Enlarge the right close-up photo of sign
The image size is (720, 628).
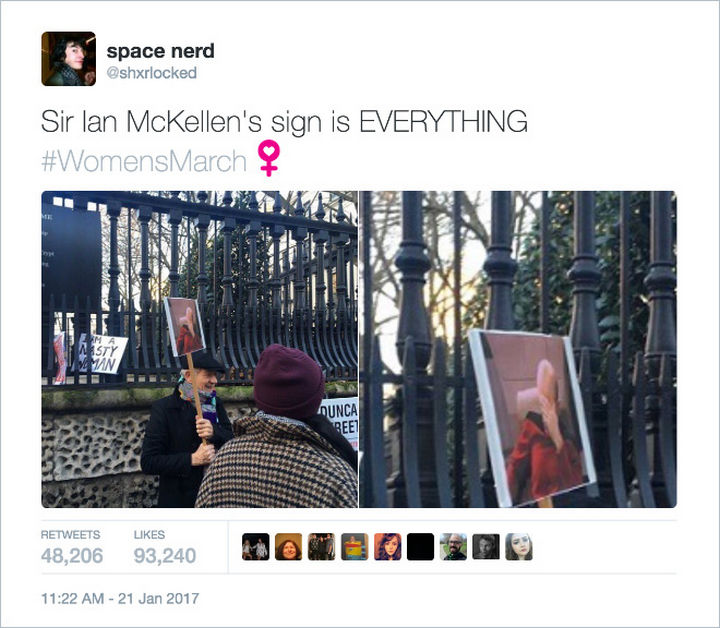518,349
